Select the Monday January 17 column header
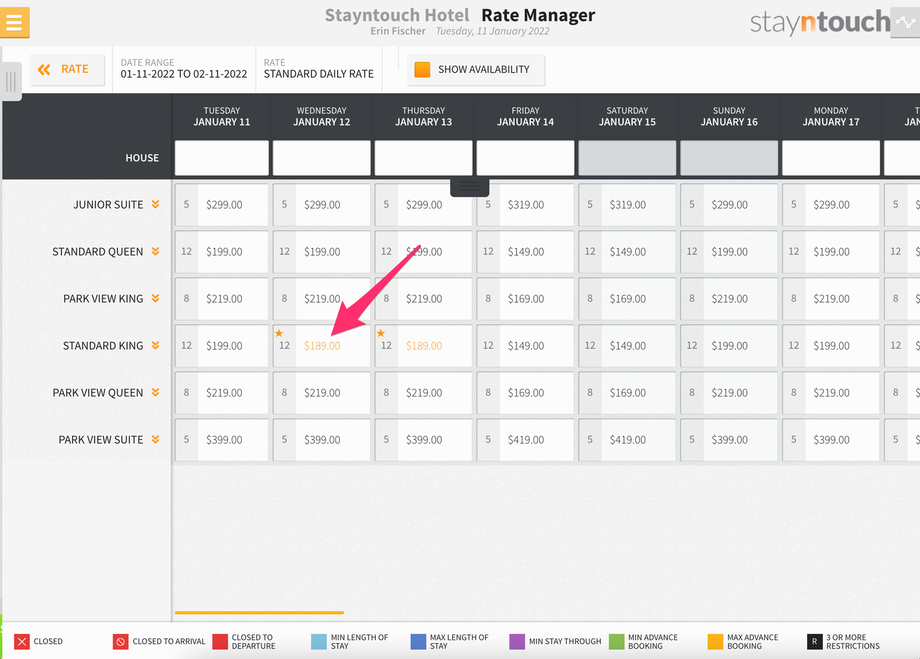Viewport: 920px width, 659px height. (831, 116)
